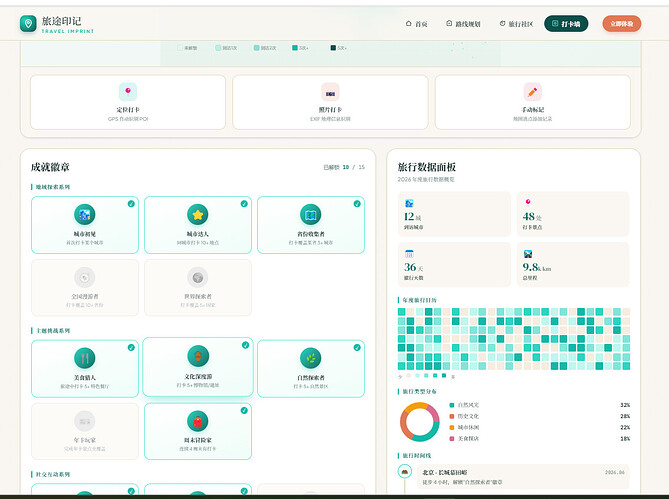This screenshot has width=669, height=499.
Task: Open the 首页 home nav item
Action: 416,24
